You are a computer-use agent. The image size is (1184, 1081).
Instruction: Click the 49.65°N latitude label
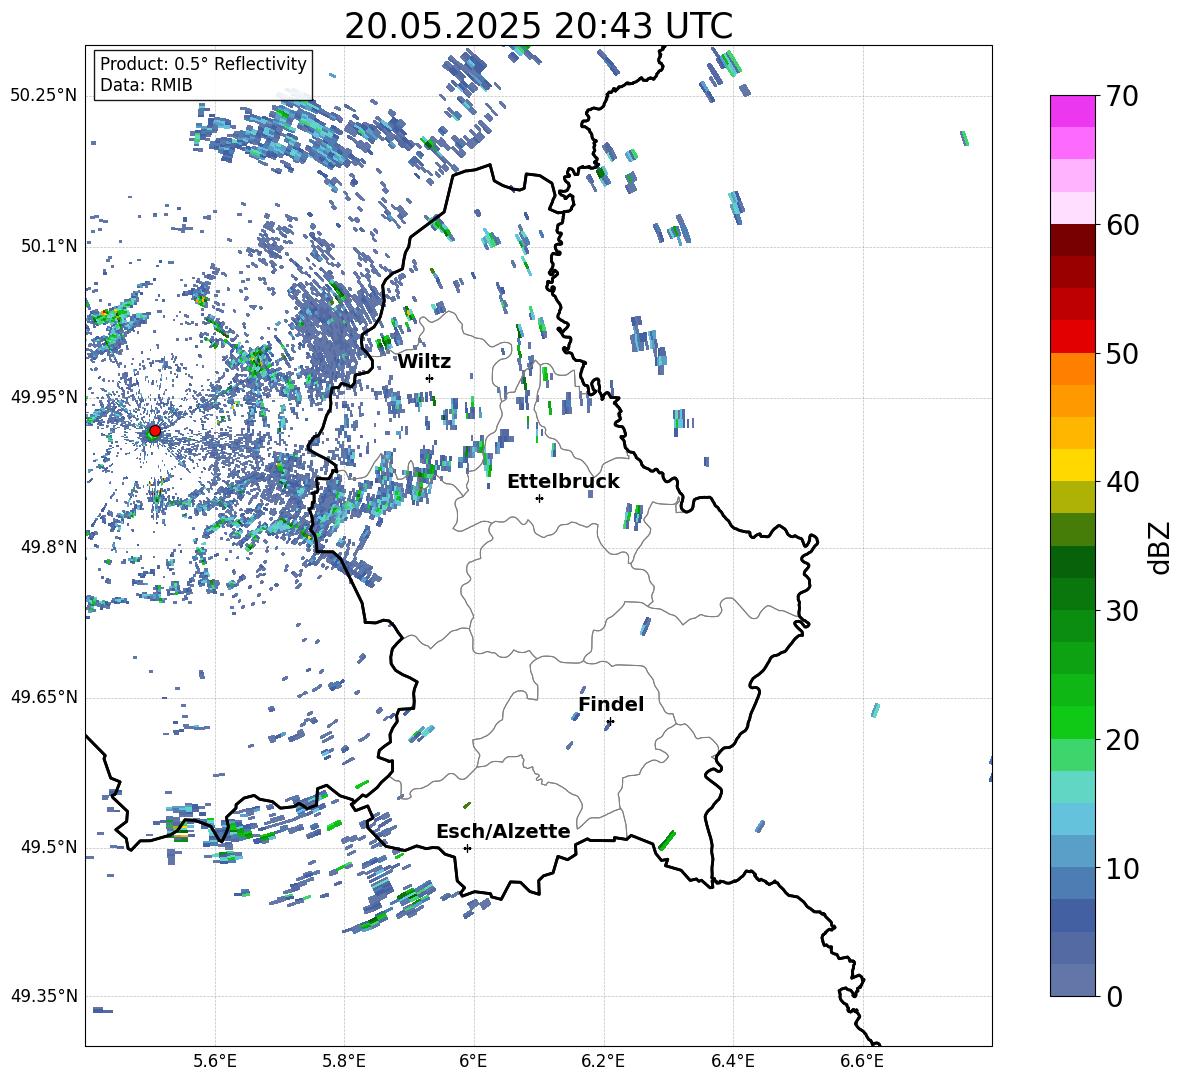(x=44, y=697)
